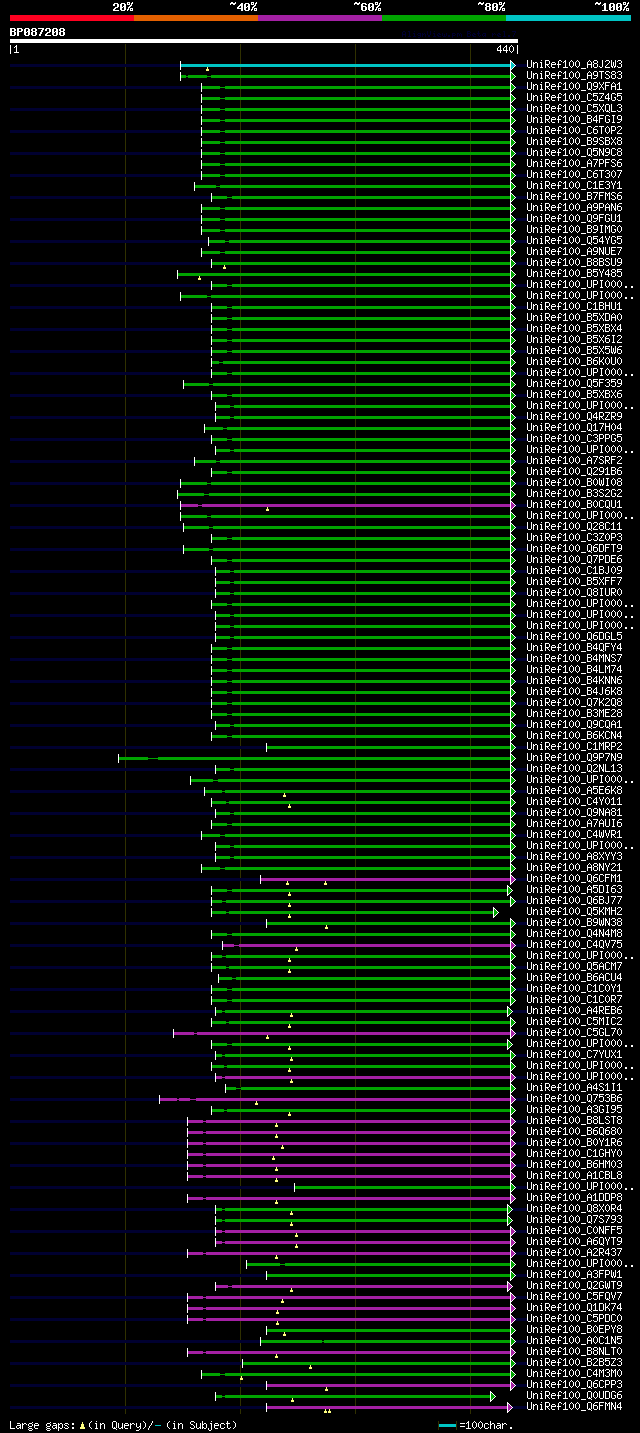Image resolution: width=640 pixels, height=1433 pixels.
Task: Open hit UniRef100_C1GHY0
Action: coord(574,1154)
